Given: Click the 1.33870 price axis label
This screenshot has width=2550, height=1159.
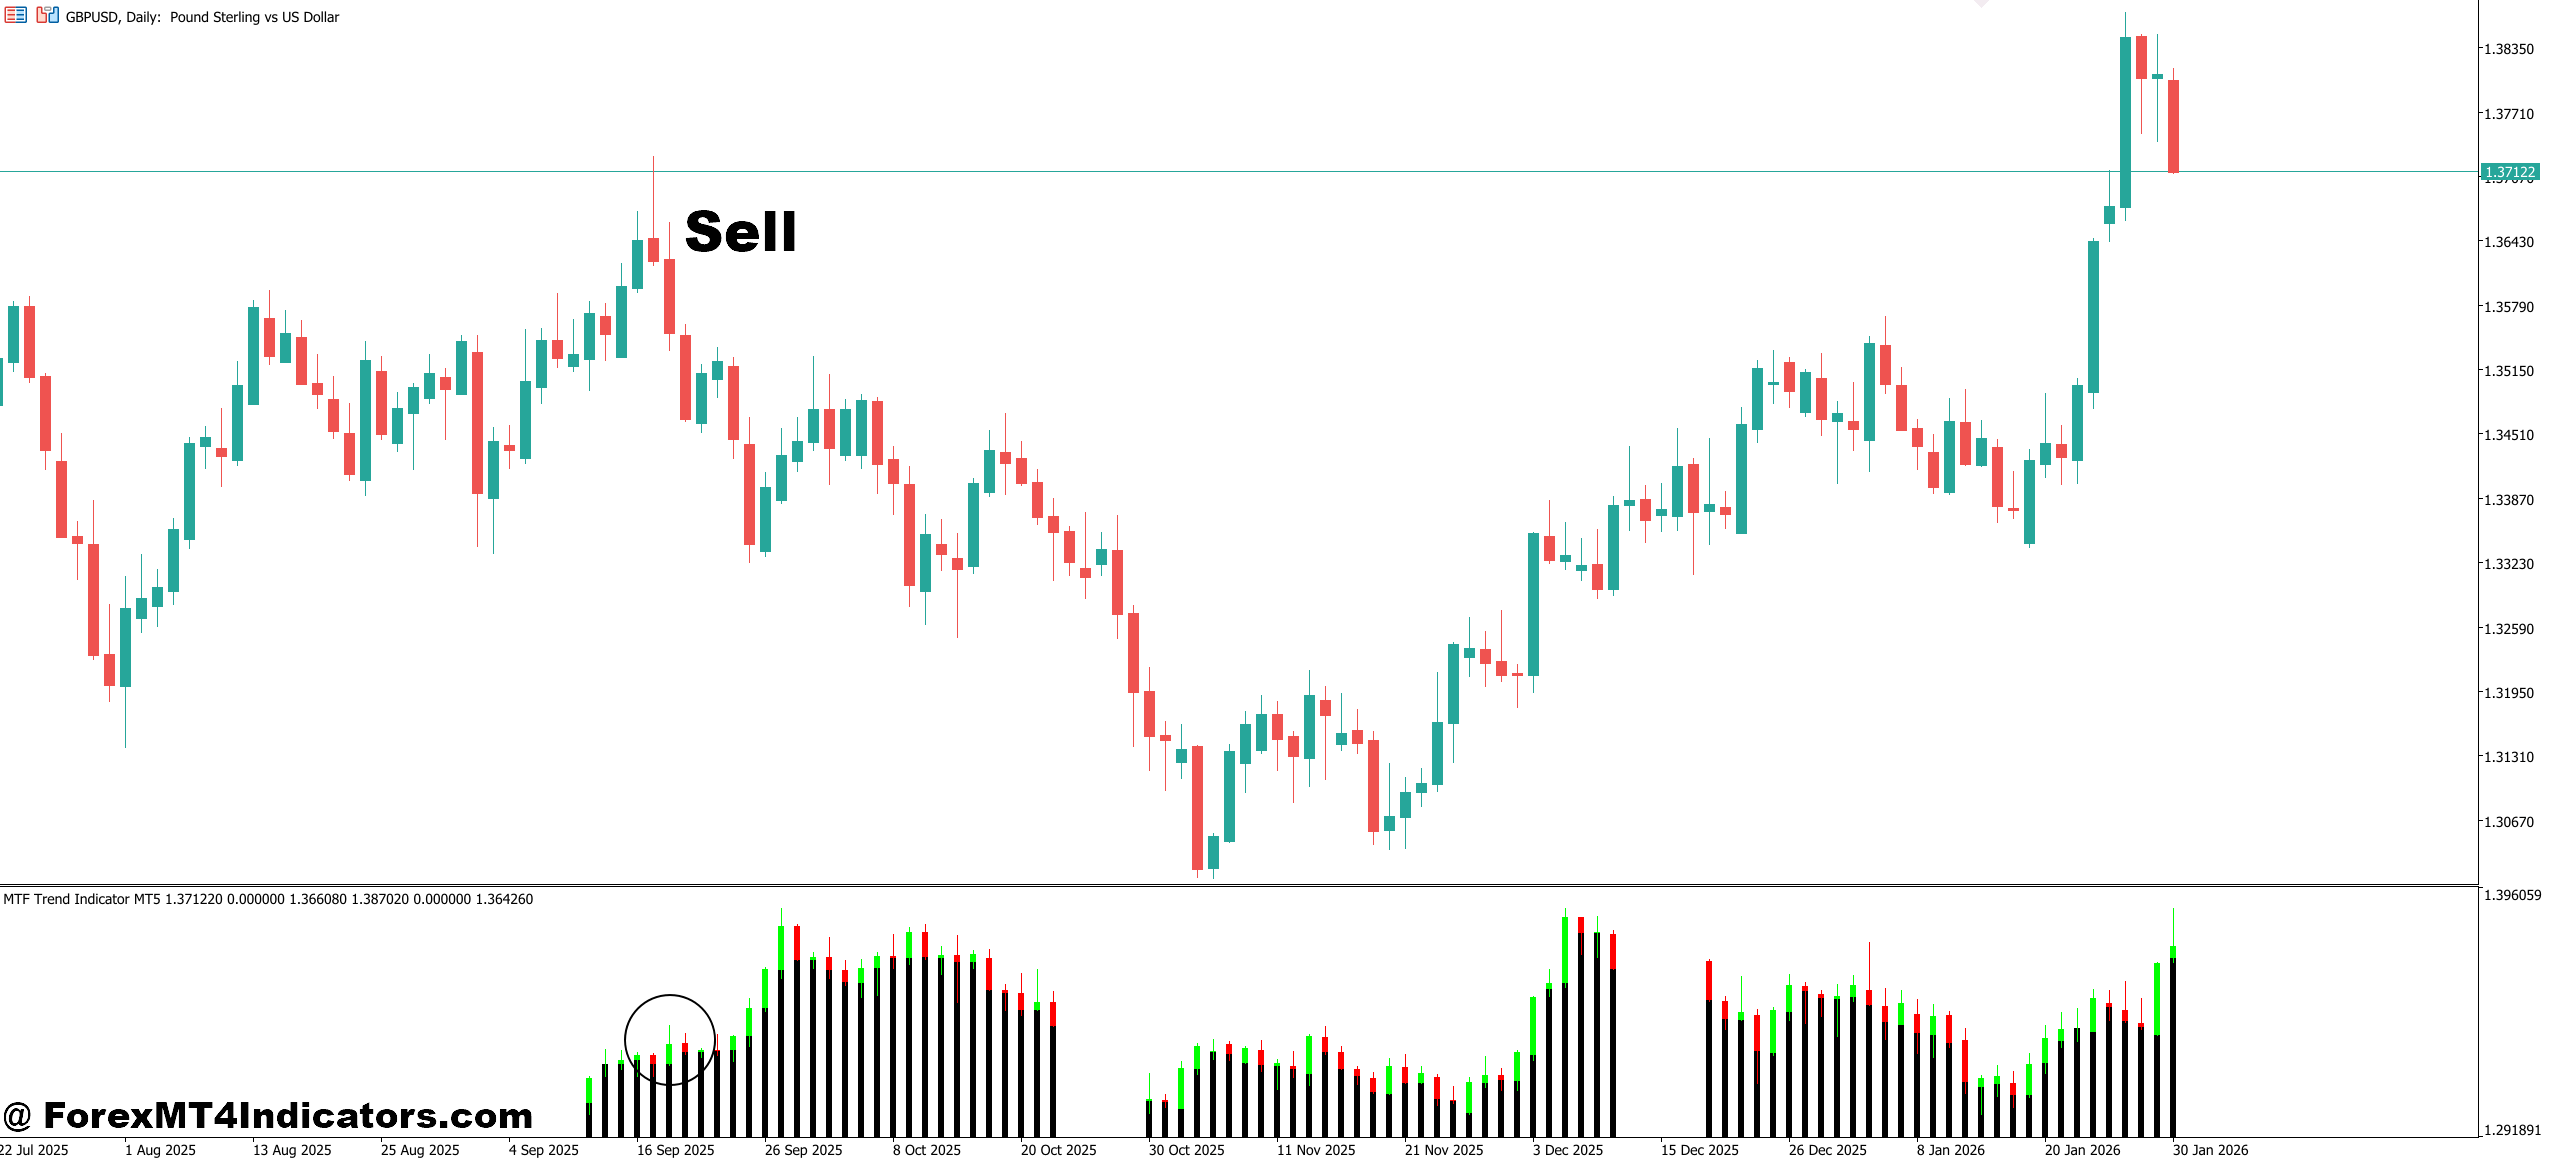Looking at the screenshot, I should (x=2509, y=500).
